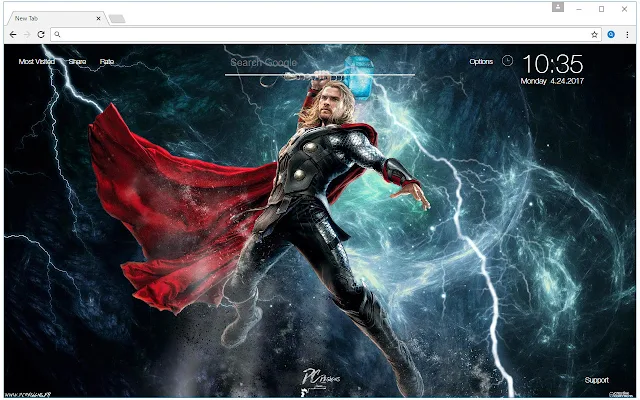640x400 pixels.
Task: Click the Share link
Action: [x=78, y=62]
